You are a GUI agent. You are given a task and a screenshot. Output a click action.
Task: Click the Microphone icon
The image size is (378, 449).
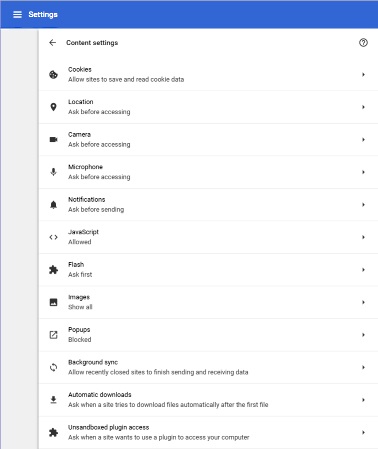(x=53, y=172)
